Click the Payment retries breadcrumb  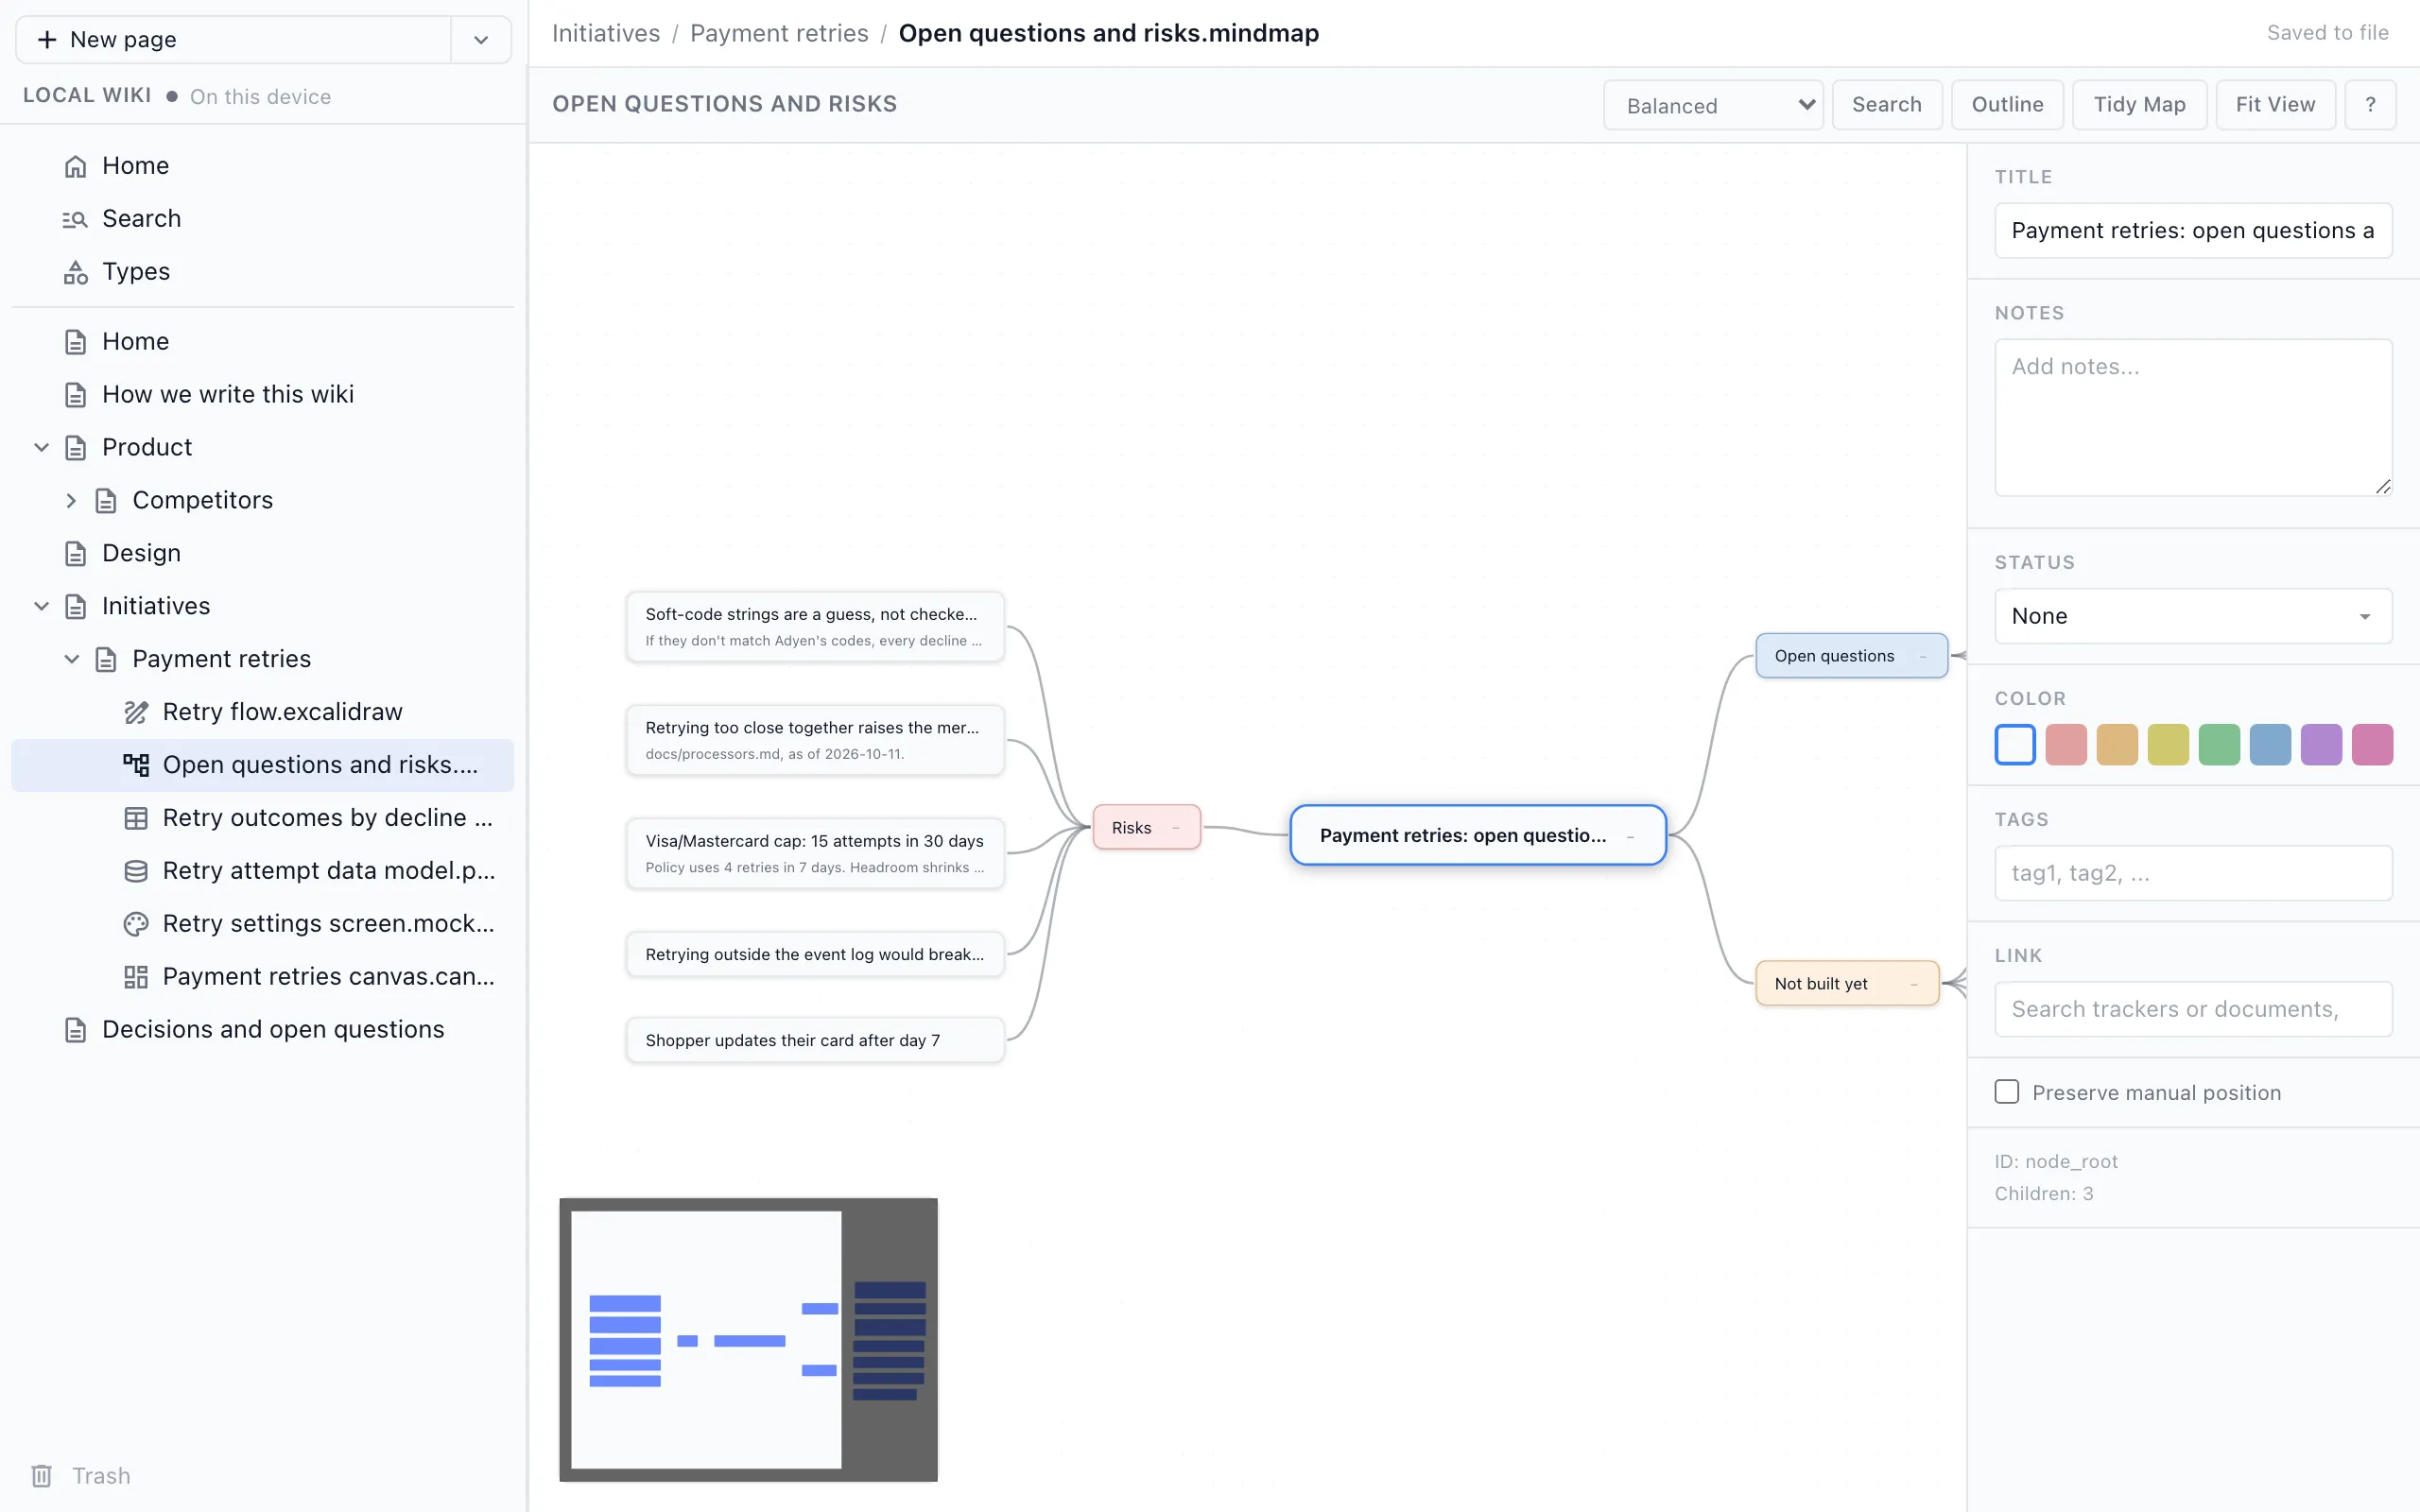pyautogui.click(x=779, y=33)
